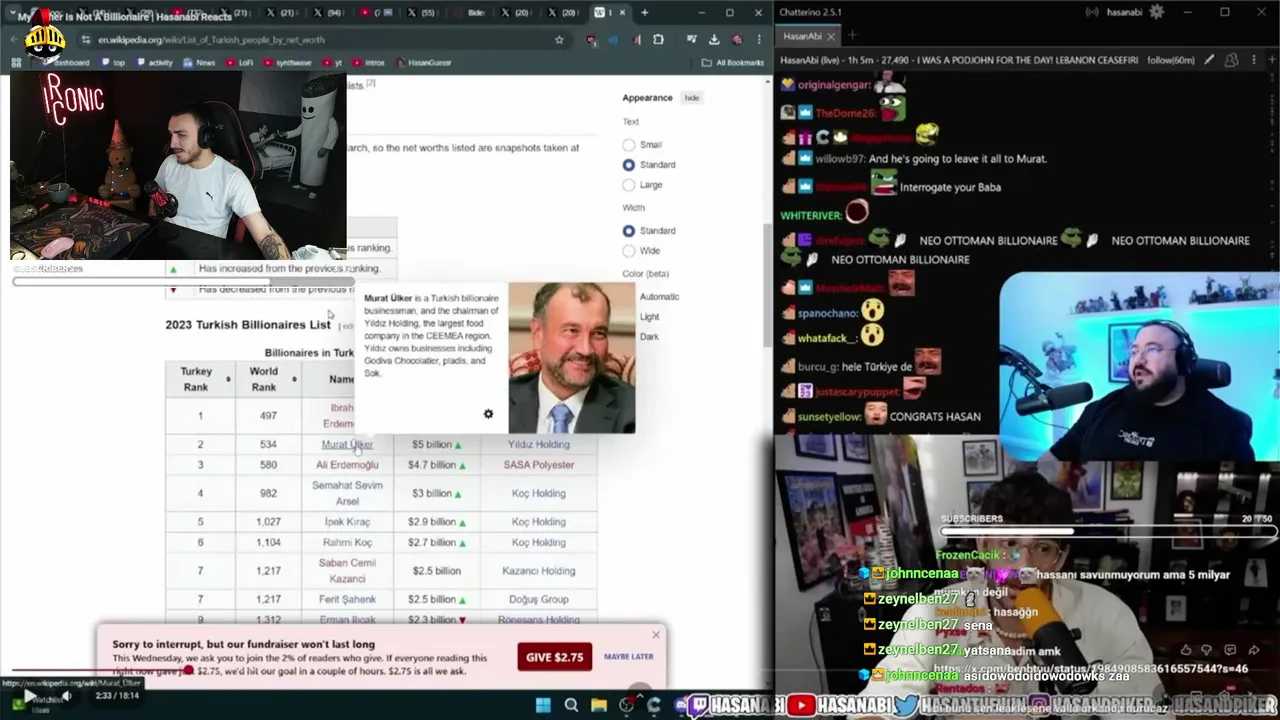Image resolution: width=1280 pixels, height=720 pixels.
Task: Bookmark this Wikipedia page with the star icon
Action: 559,40
